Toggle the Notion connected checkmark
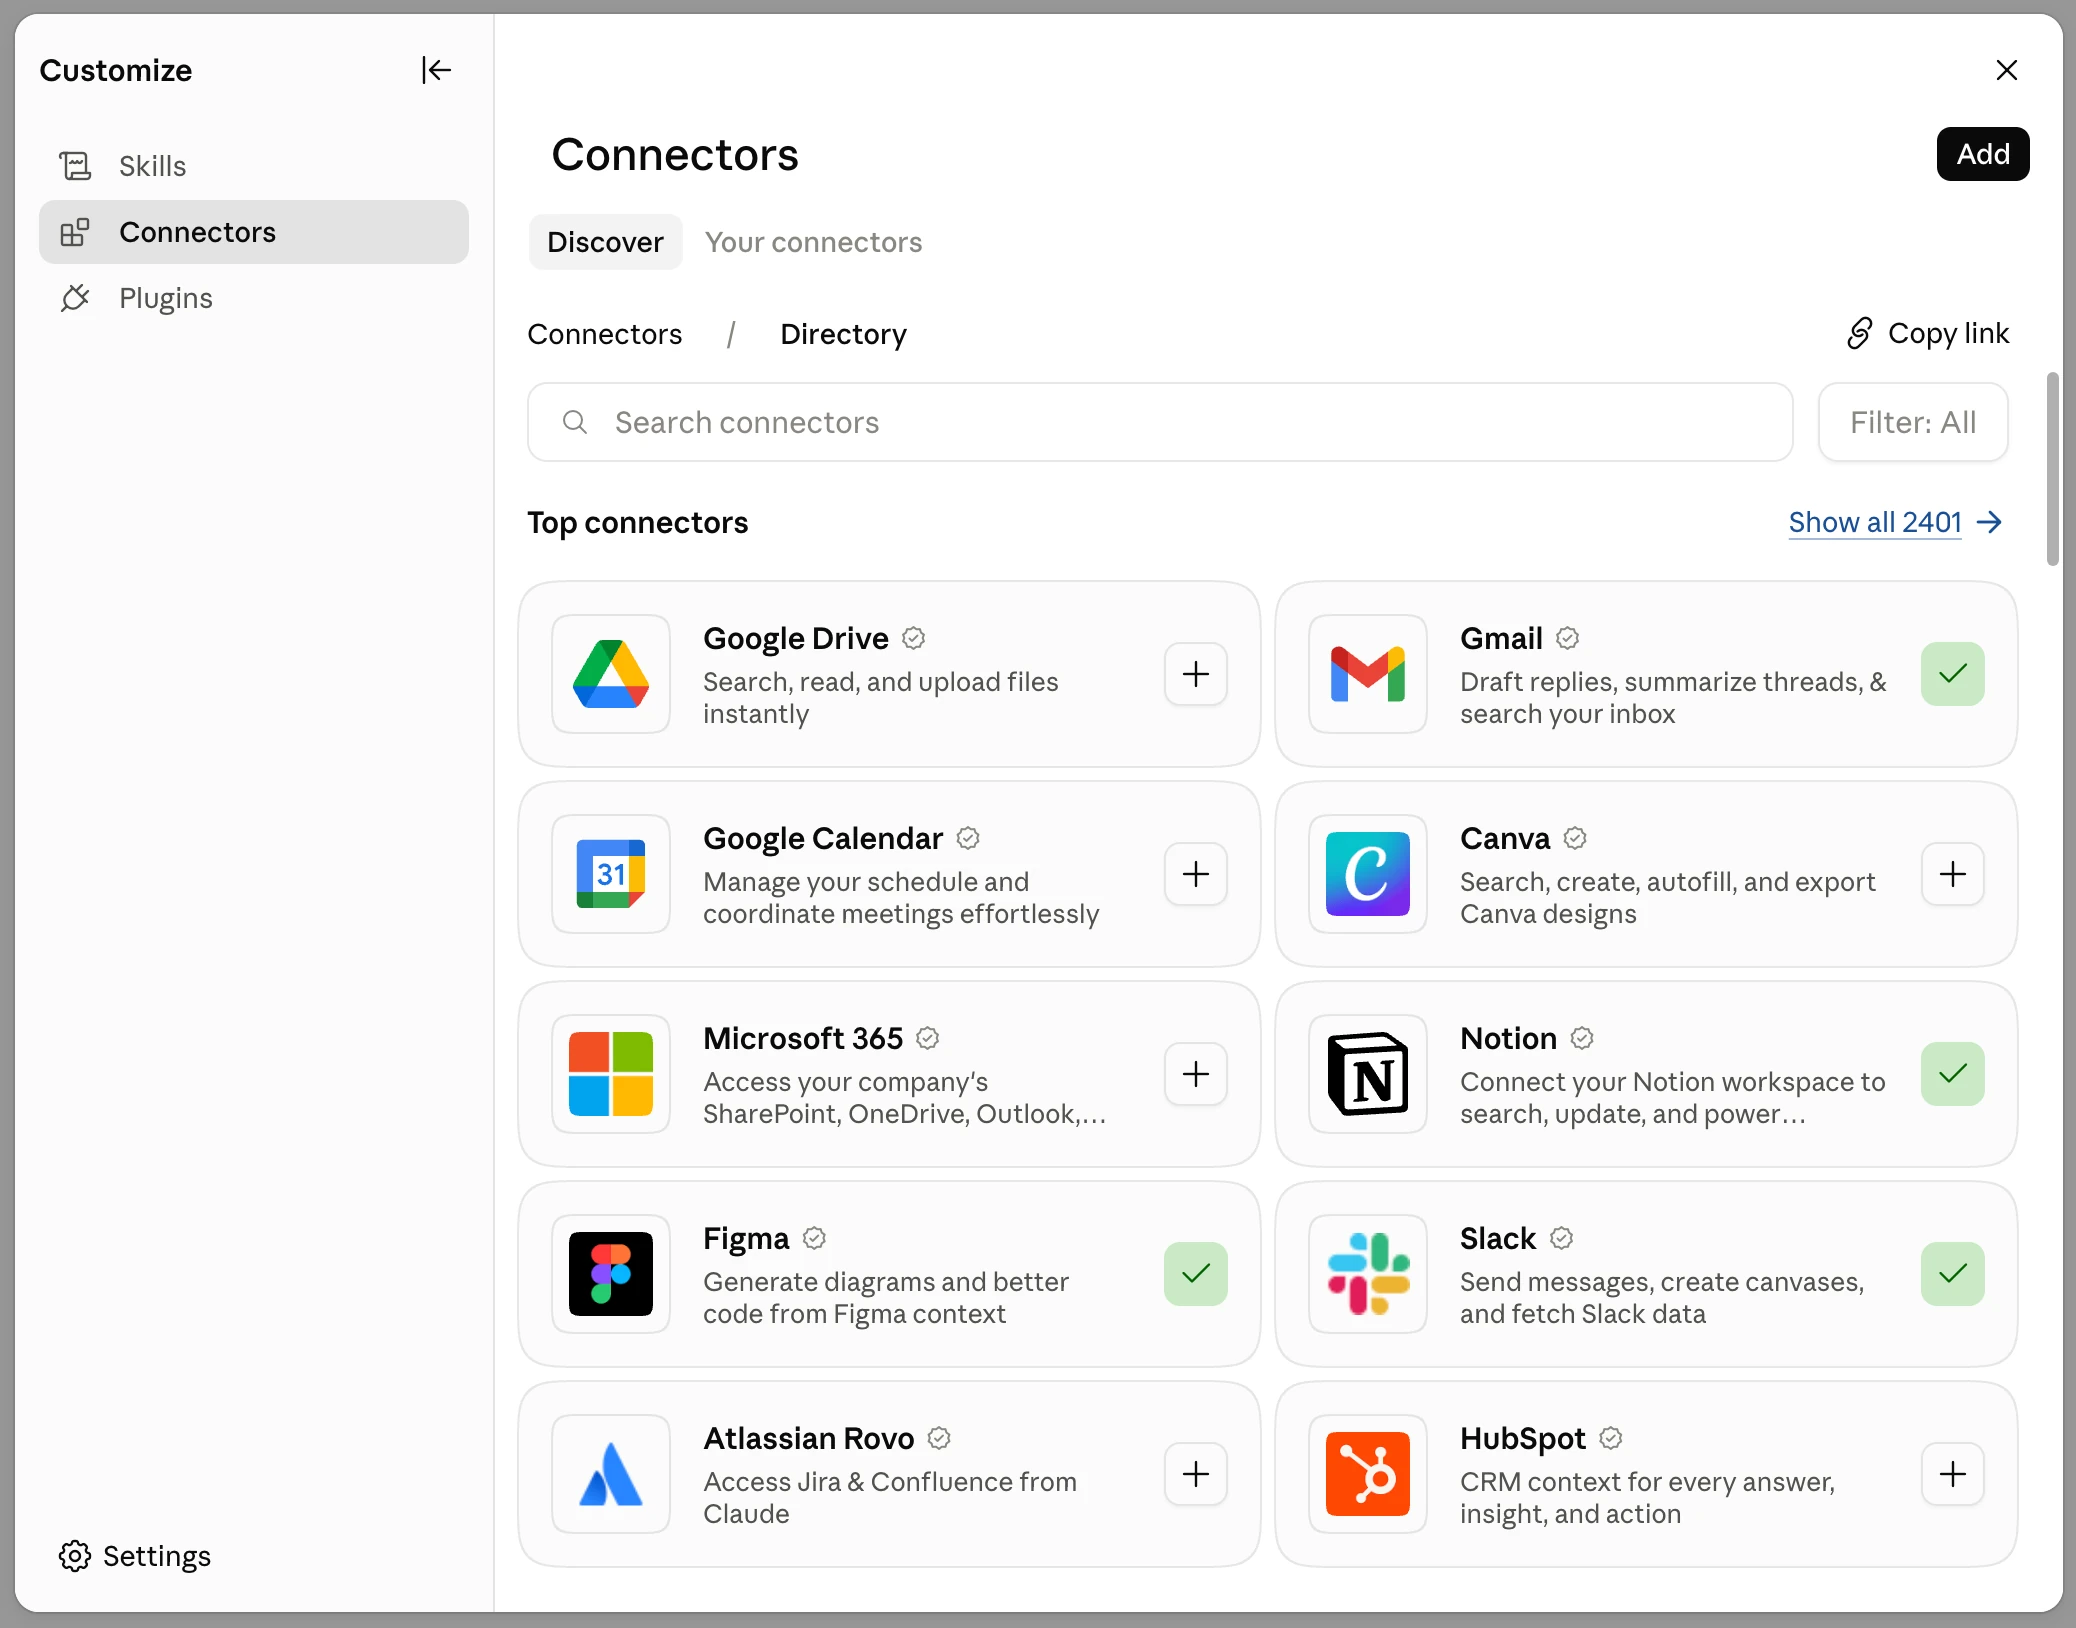This screenshot has height=1628, width=2076. (x=1952, y=1074)
